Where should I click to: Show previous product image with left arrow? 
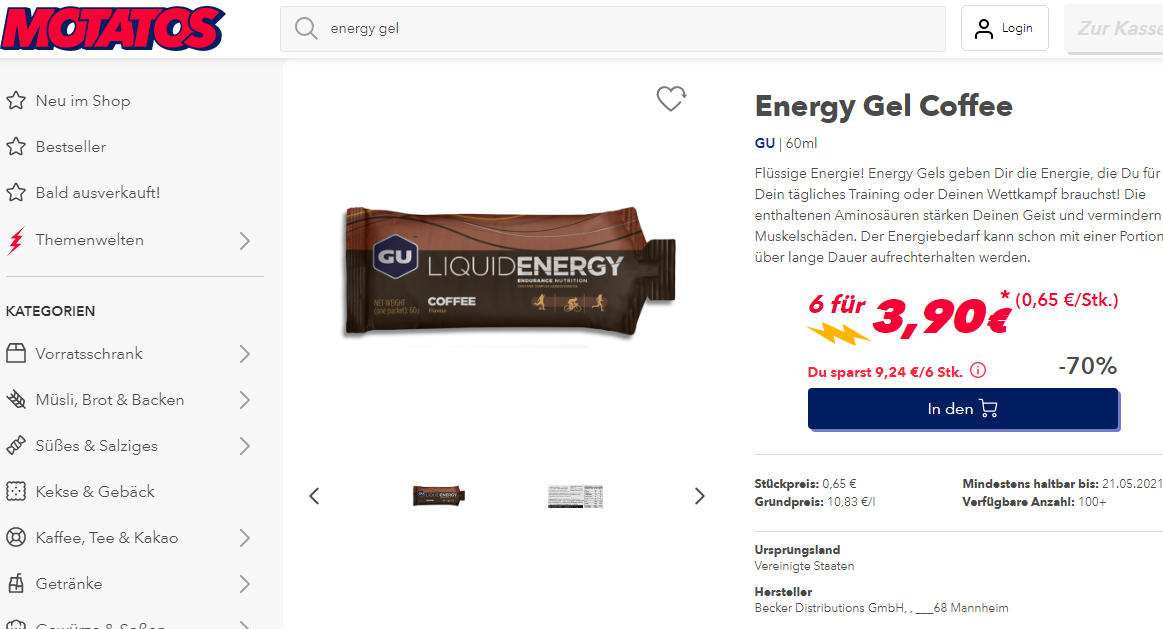point(314,496)
